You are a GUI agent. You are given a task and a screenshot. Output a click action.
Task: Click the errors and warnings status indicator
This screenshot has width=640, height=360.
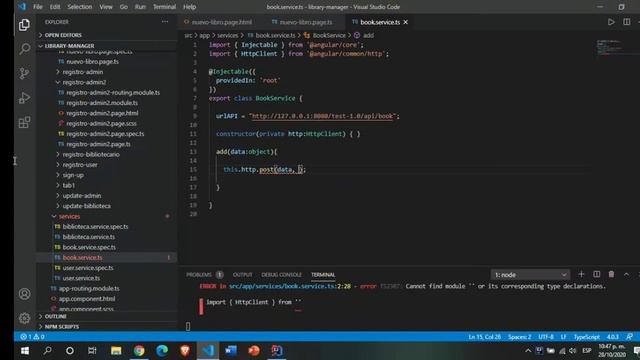tap(33, 337)
